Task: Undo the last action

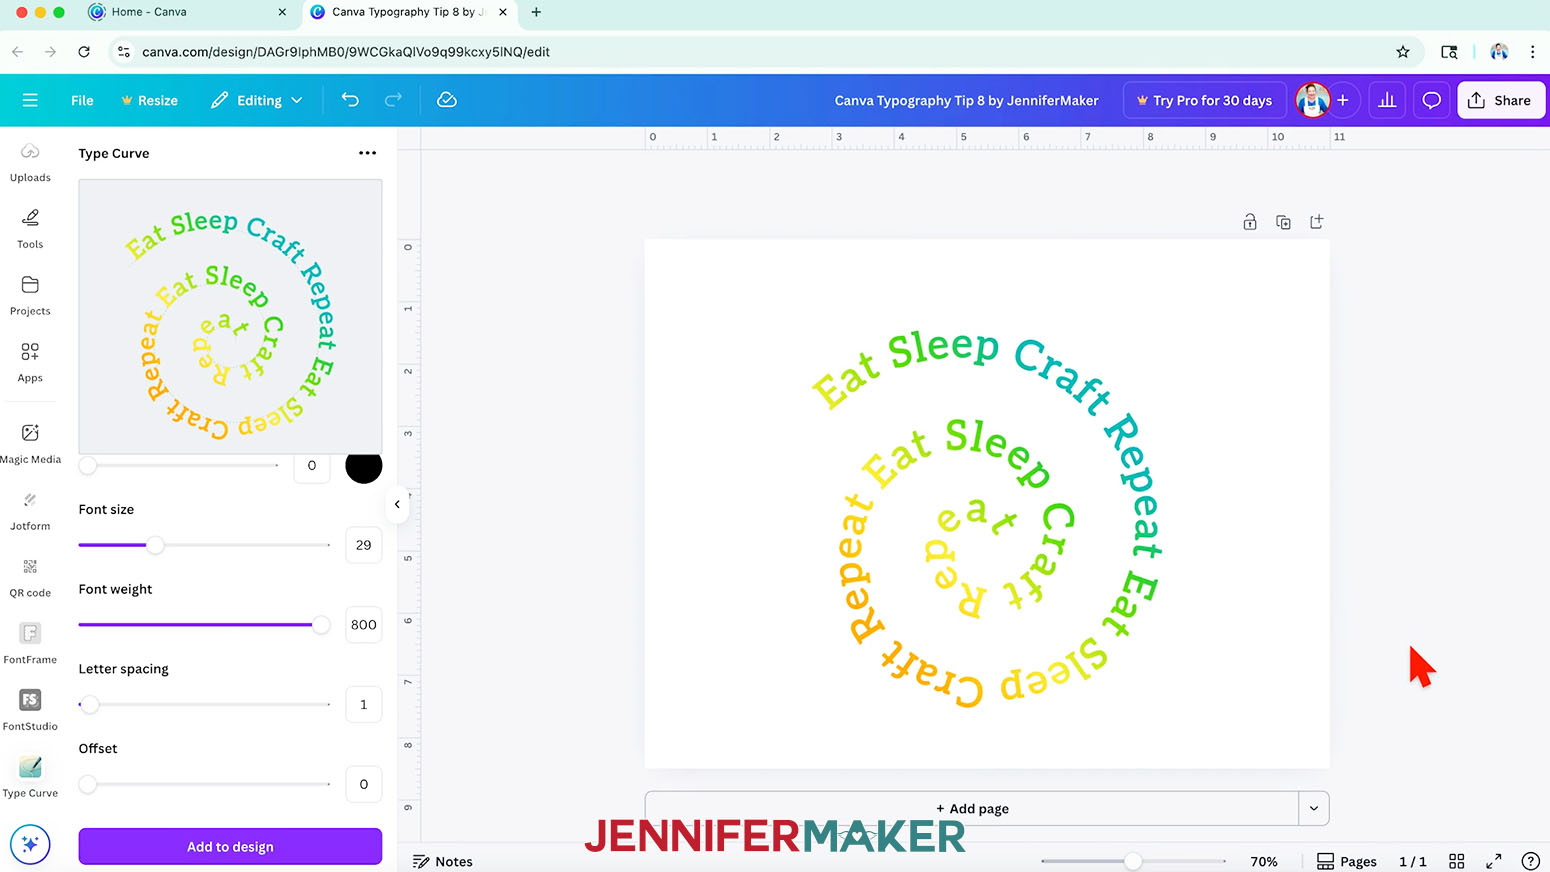Action: [350, 99]
